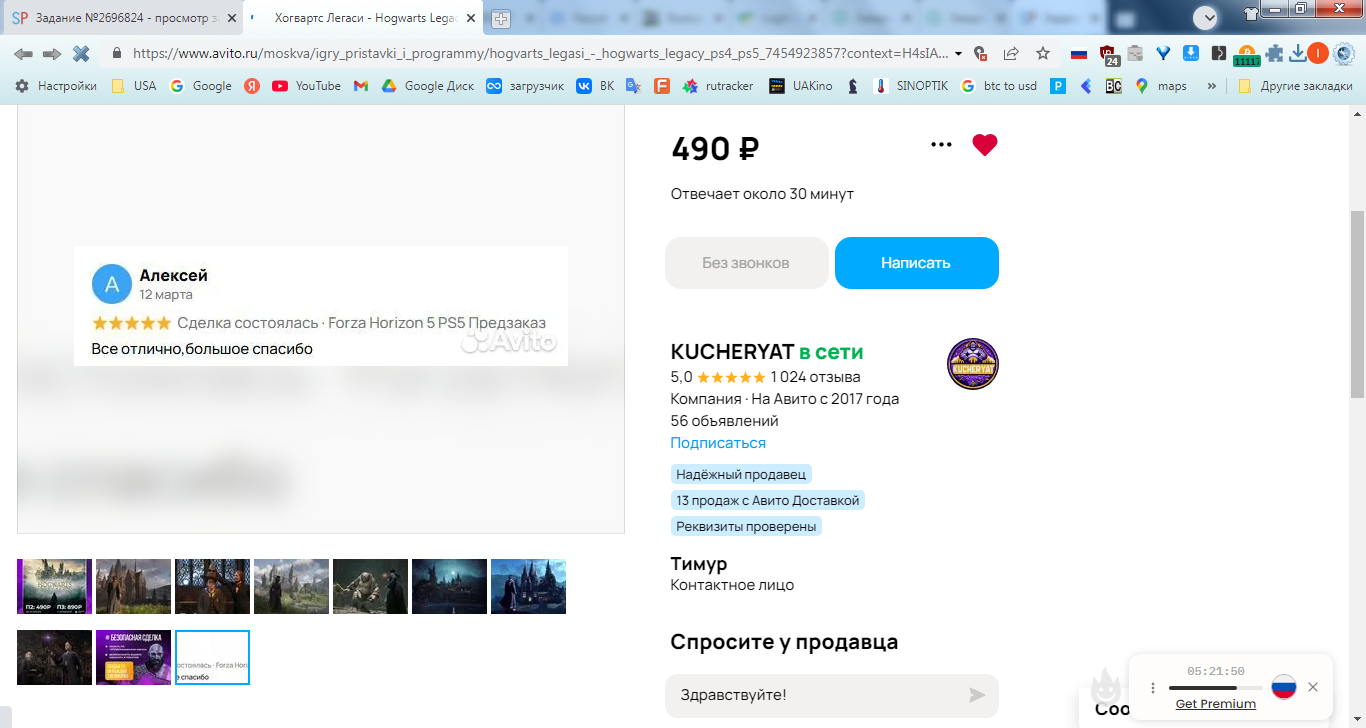1366x728 pixels.
Task: Click the Надёжный продавец badge
Action: point(741,474)
